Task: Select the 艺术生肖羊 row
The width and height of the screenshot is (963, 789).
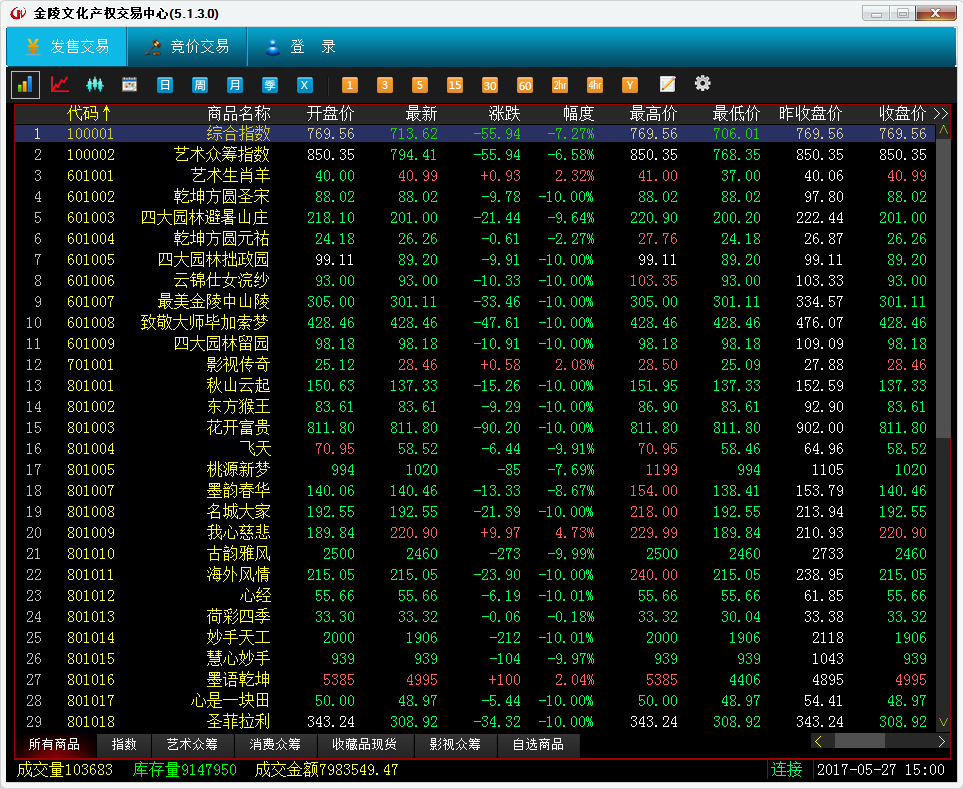Action: click(475, 176)
